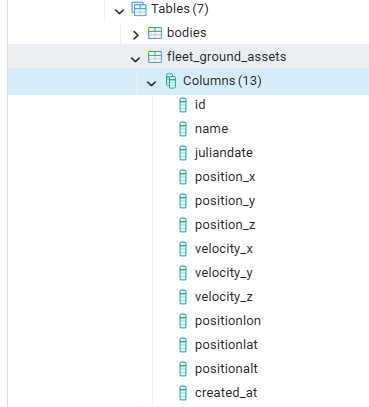Click the velocity_y column icon
Viewport: 369px width, 407px height.
(183, 273)
